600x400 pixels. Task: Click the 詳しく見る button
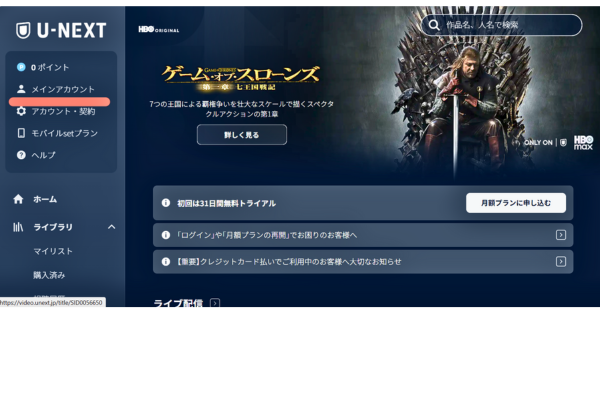point(241,134)
